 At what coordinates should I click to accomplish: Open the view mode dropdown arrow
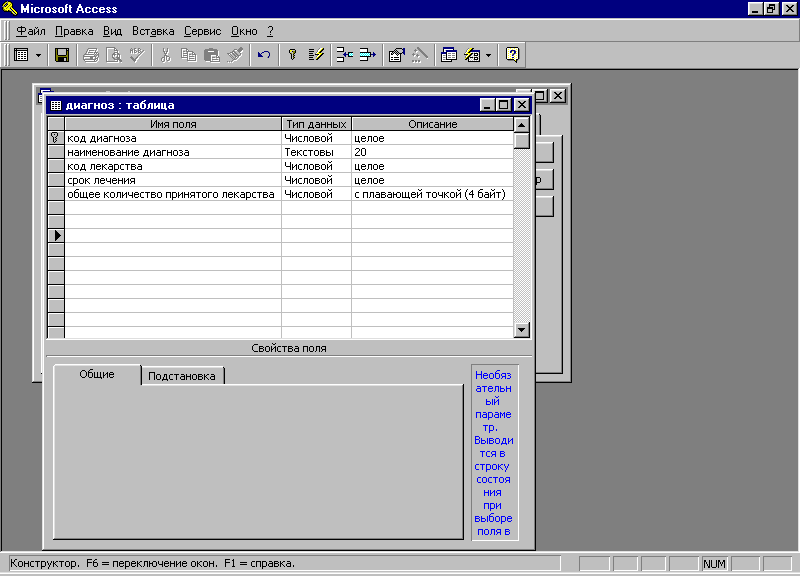pyautogui.click(x=38, y=55)
